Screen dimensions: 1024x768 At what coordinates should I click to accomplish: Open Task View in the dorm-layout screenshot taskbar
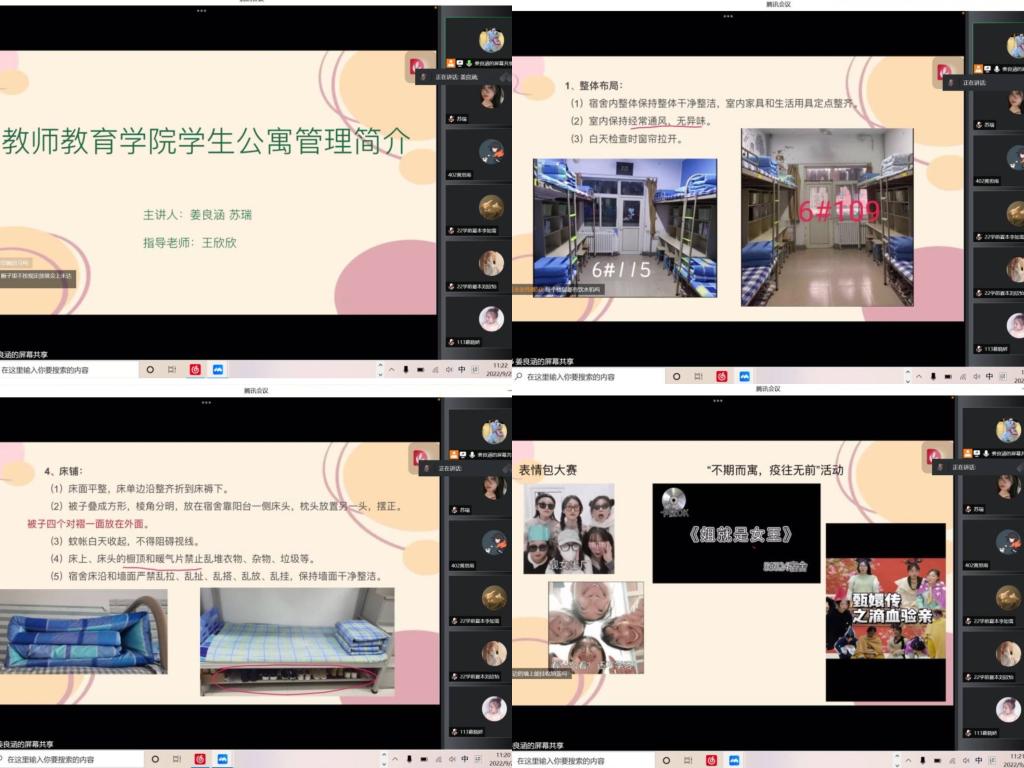pyautogui.click(x=699, y=377)
